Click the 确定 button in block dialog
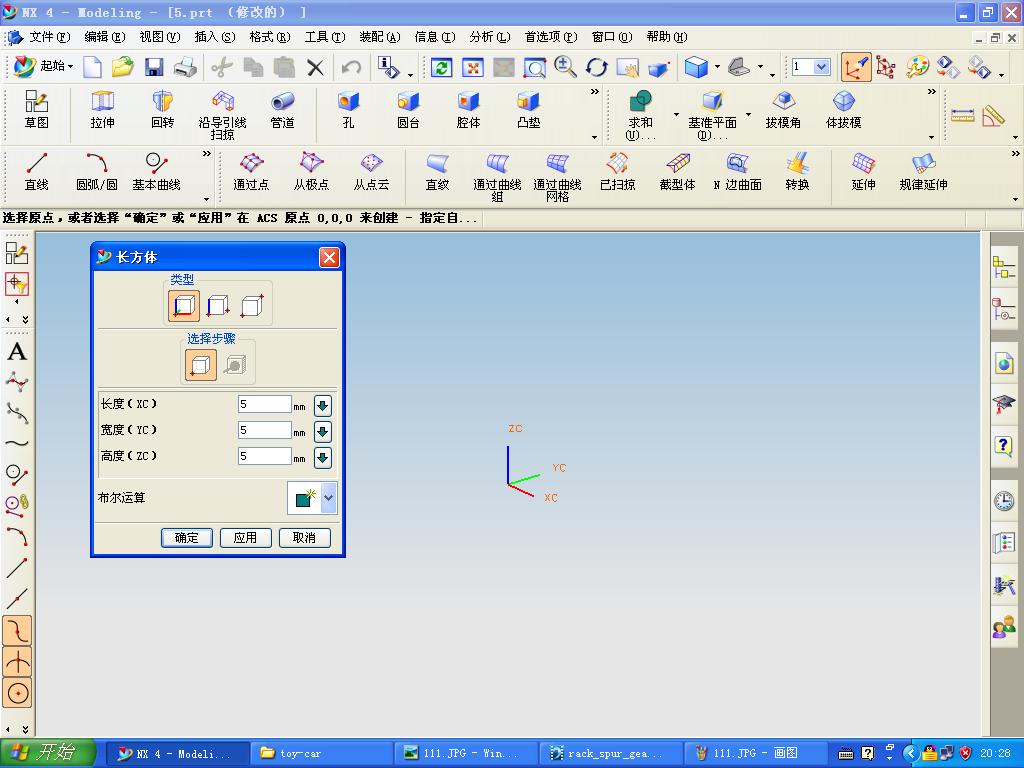Screen dimensions: 1024x768 click(187, 537)
